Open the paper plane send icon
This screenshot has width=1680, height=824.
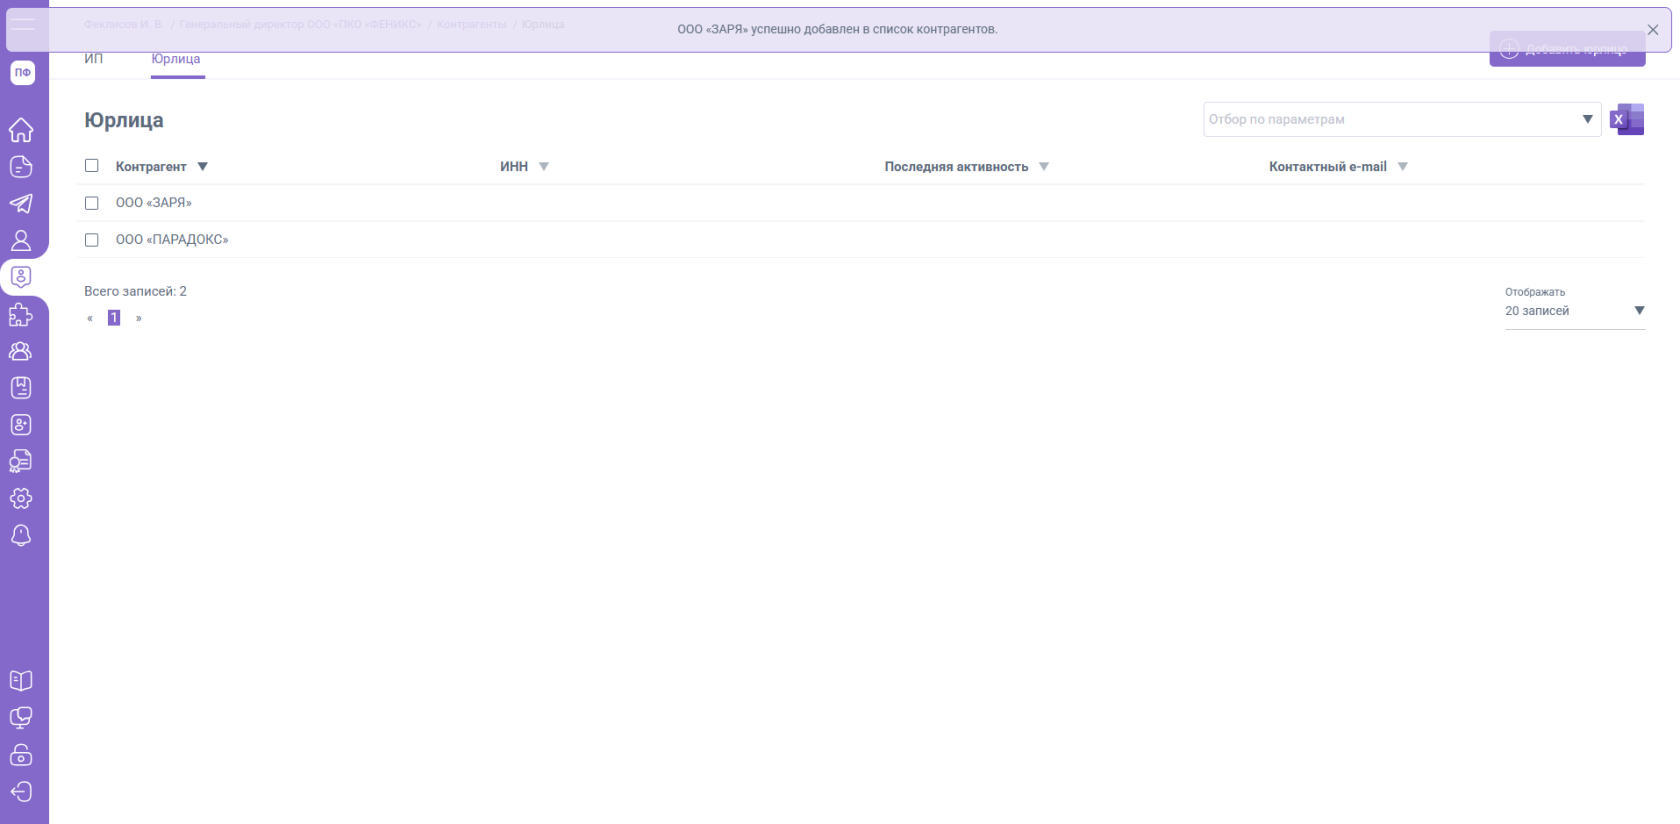pyautogui.click(x=21, y=204)
